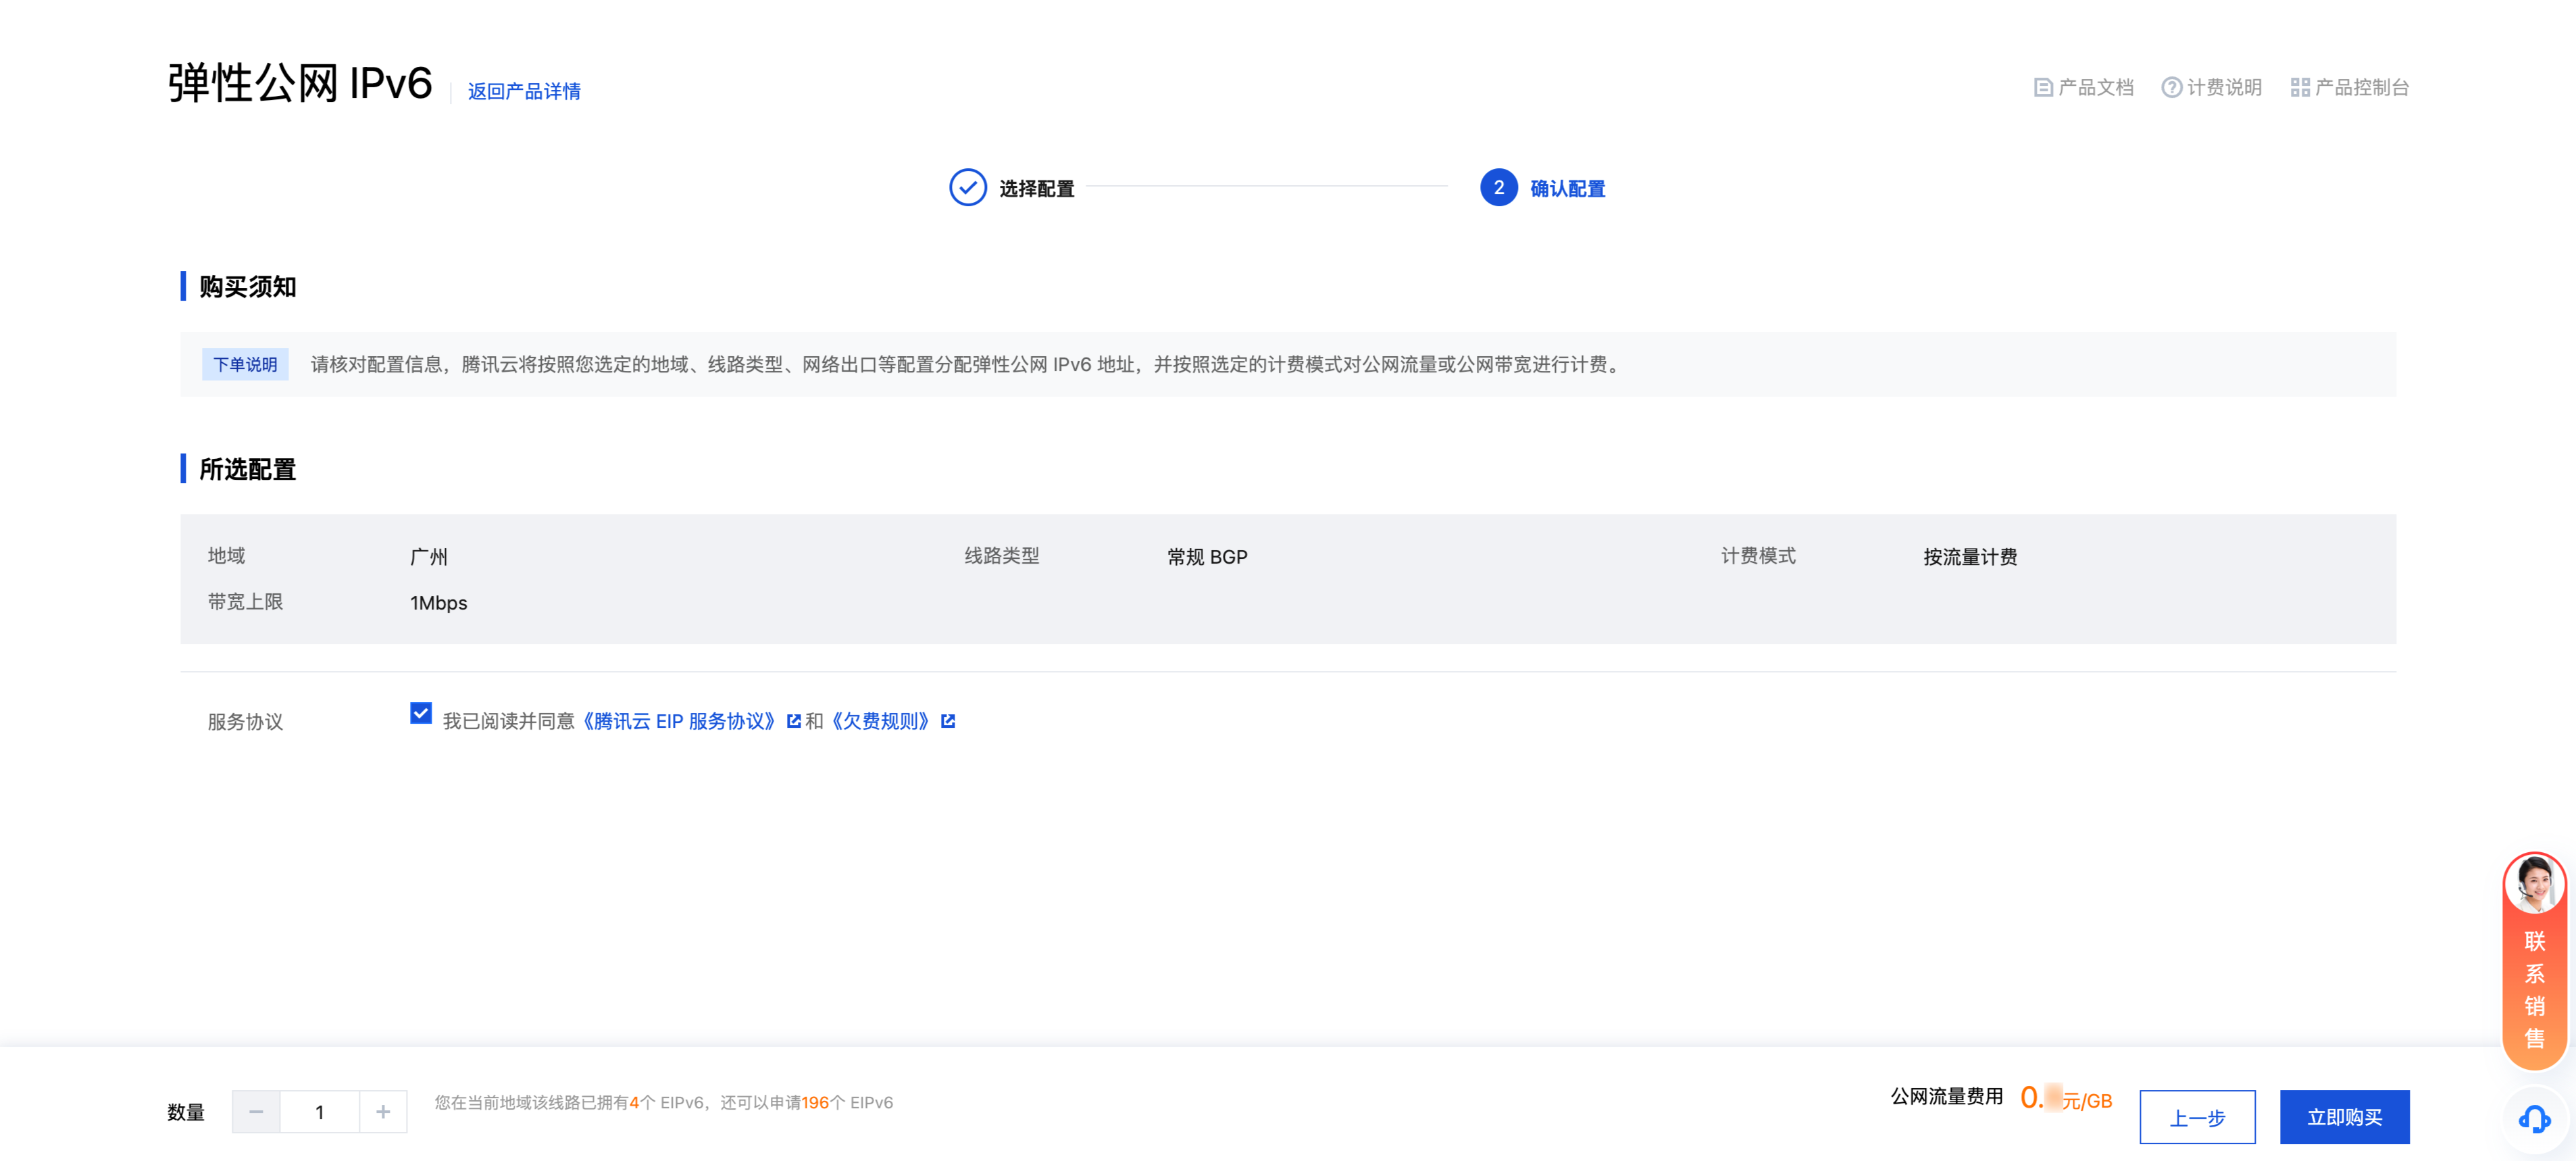Uncheck the service agreement checkbox
2576x1161 pixels.
coord(421,713)
